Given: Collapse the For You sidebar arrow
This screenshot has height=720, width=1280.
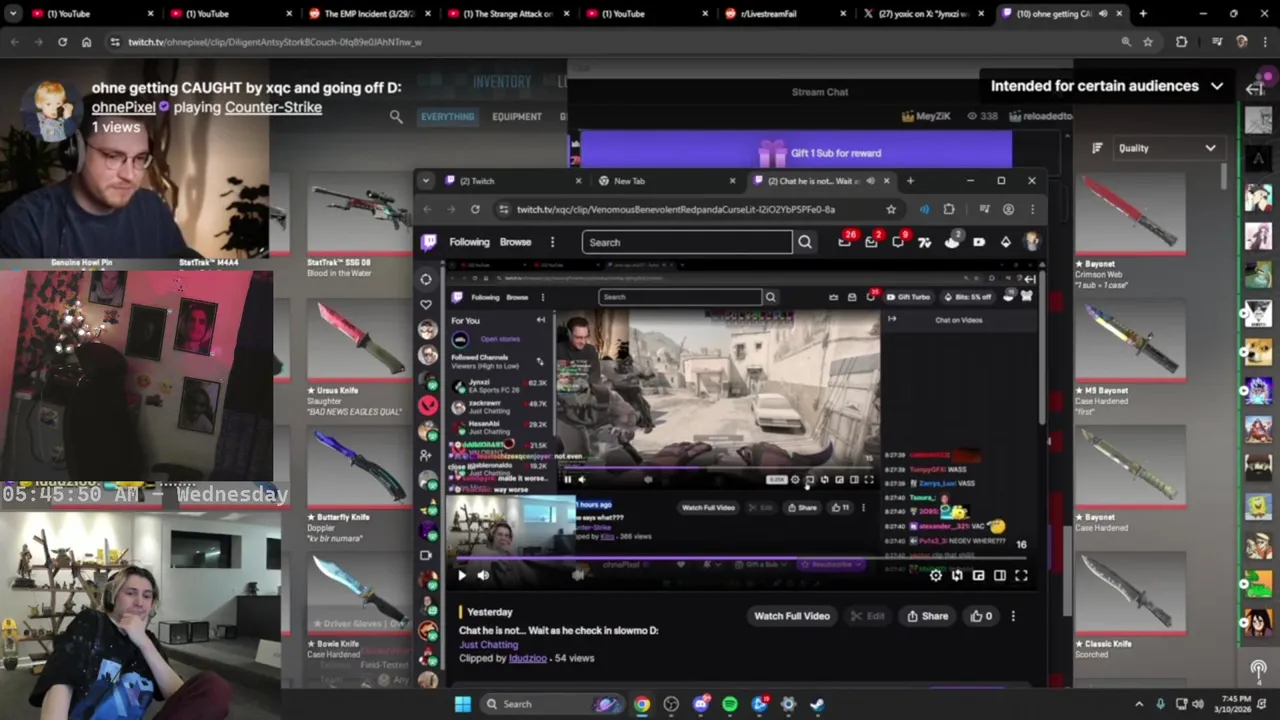Looking at the screenshot, I should [x=541, y=320].
